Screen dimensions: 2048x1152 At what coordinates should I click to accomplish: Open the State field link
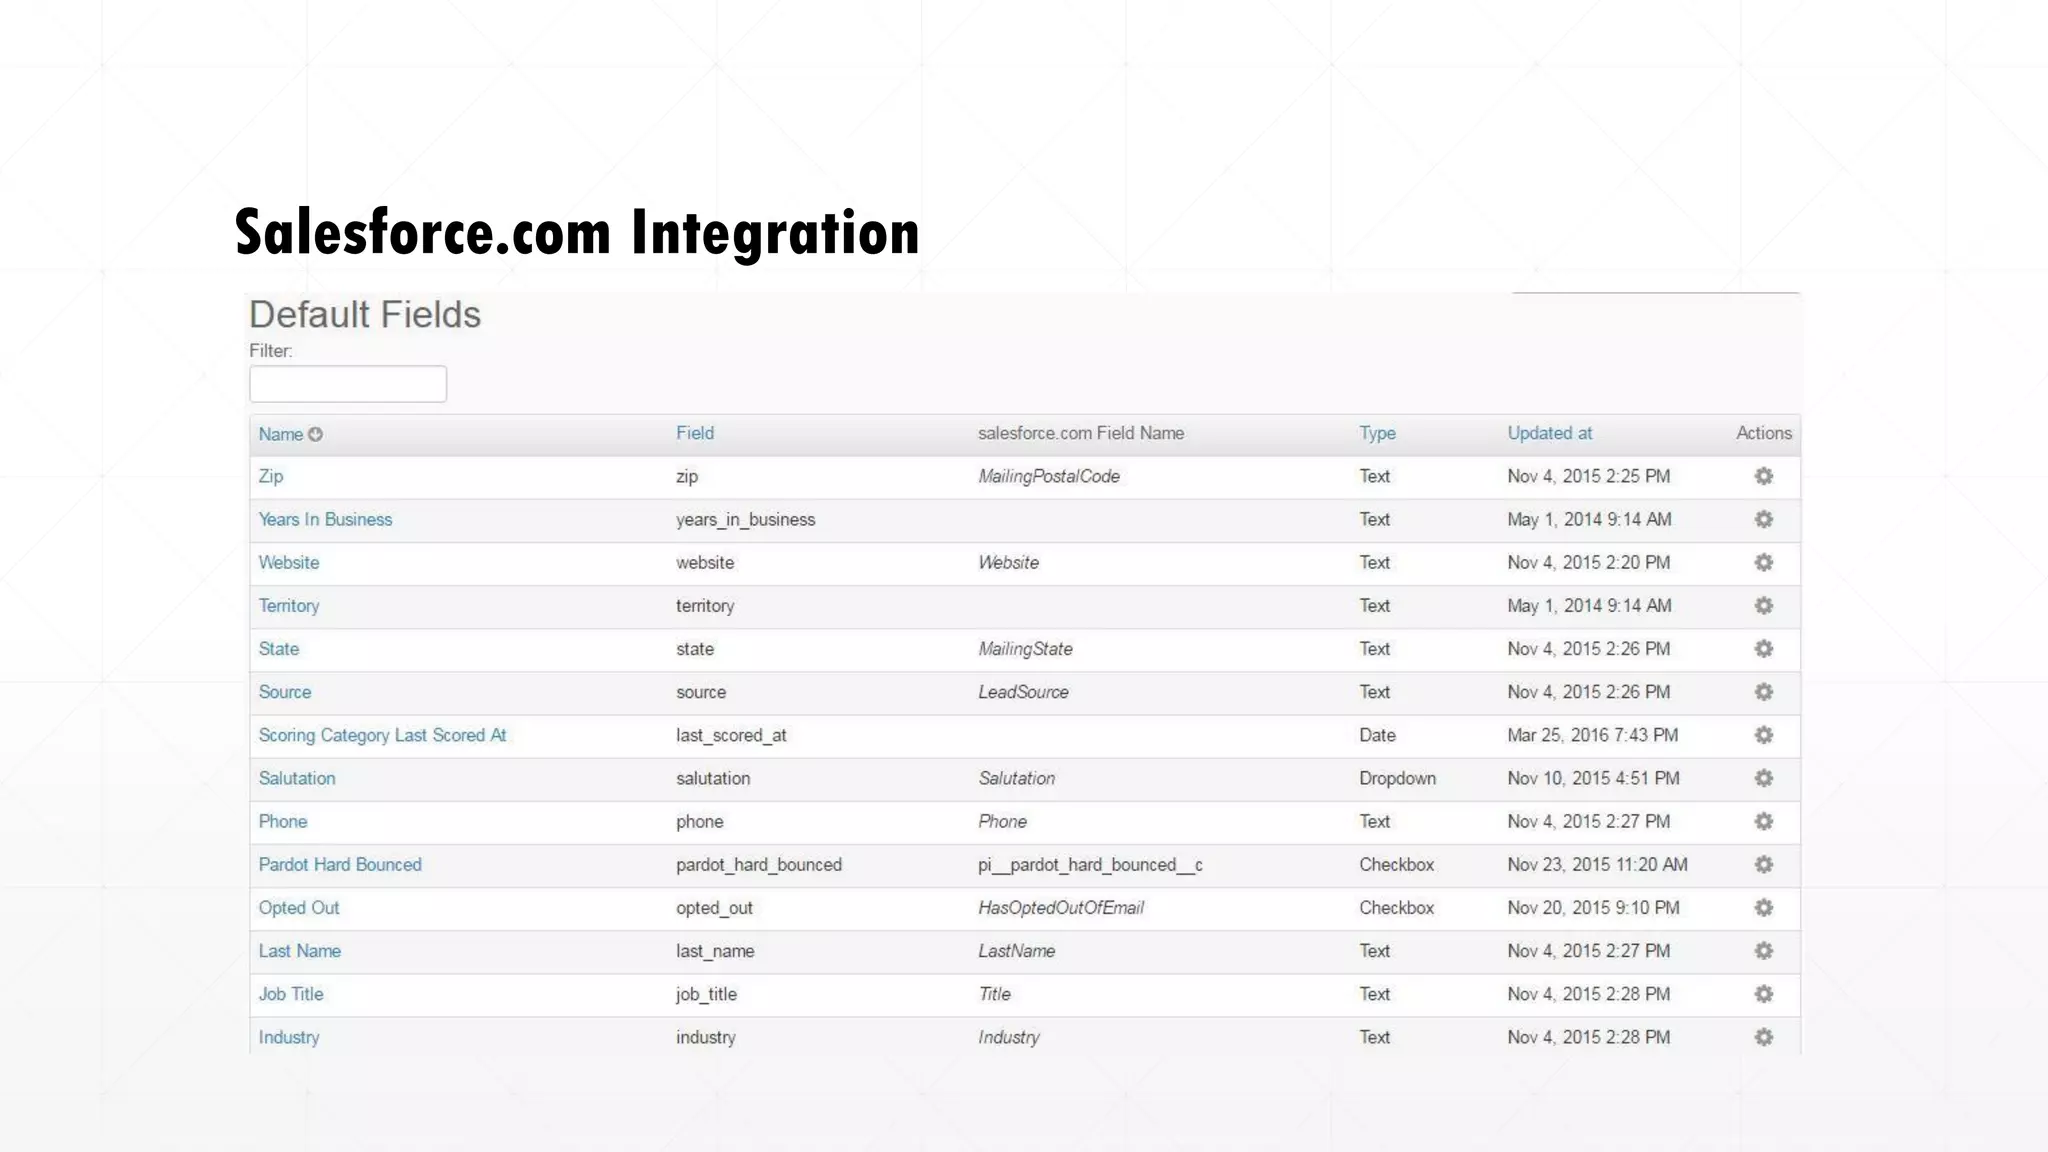[x=279, y=649]
